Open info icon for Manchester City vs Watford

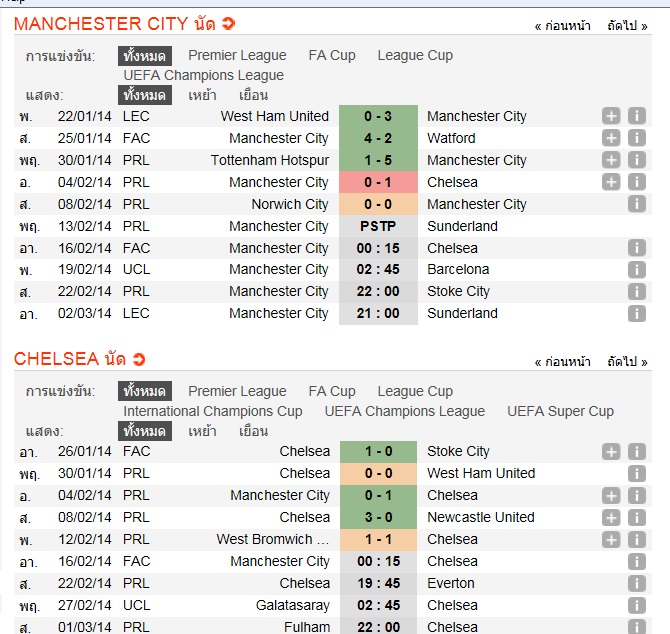[637, 138]
